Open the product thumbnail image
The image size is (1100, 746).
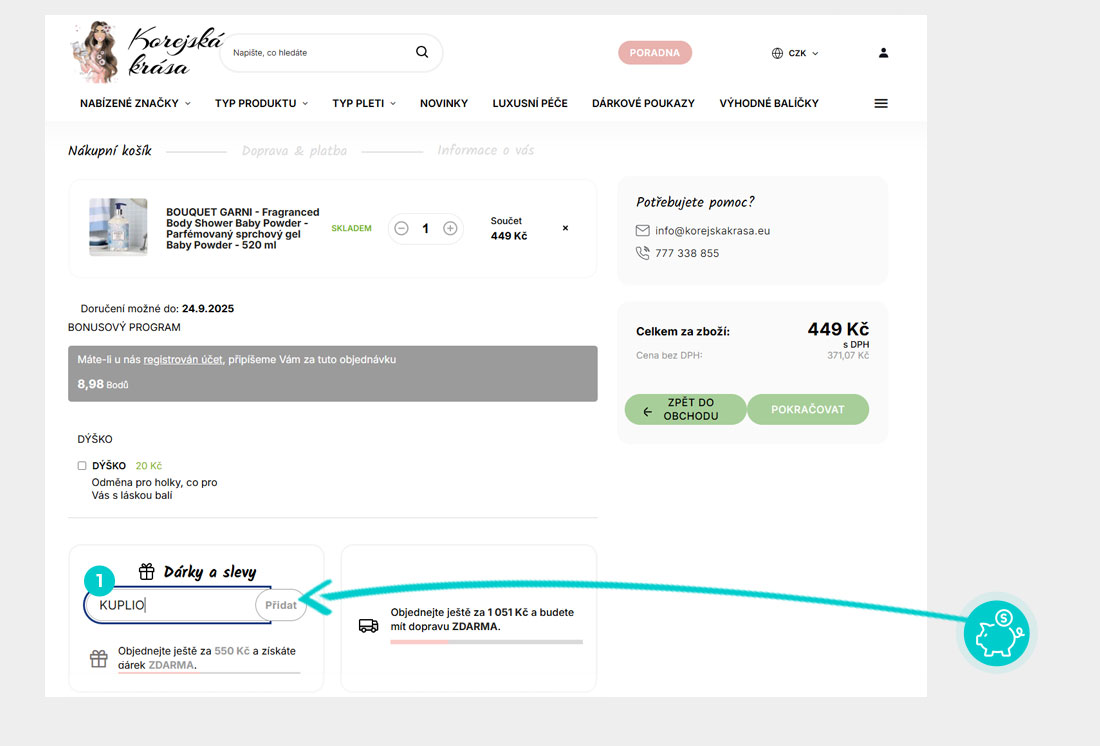point(118,227)
